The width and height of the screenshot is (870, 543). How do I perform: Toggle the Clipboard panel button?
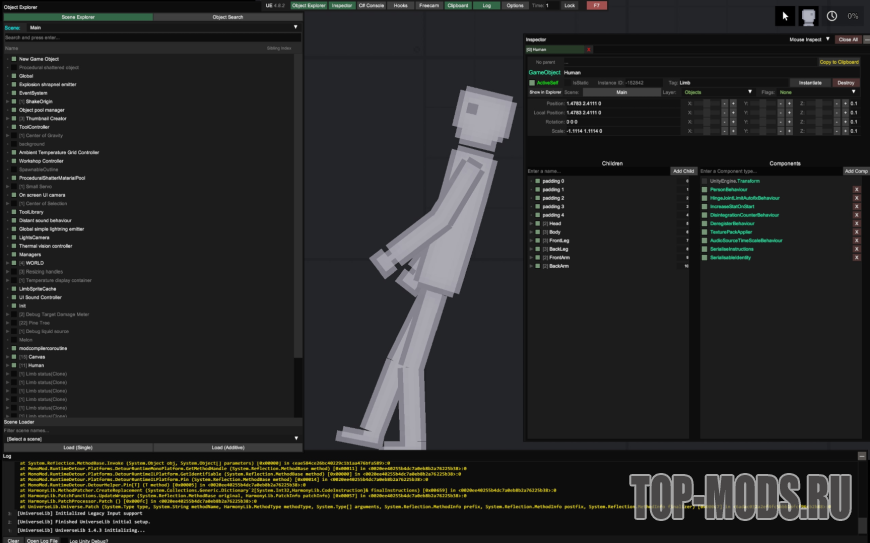pyautogui.click(x=458, y=6)
